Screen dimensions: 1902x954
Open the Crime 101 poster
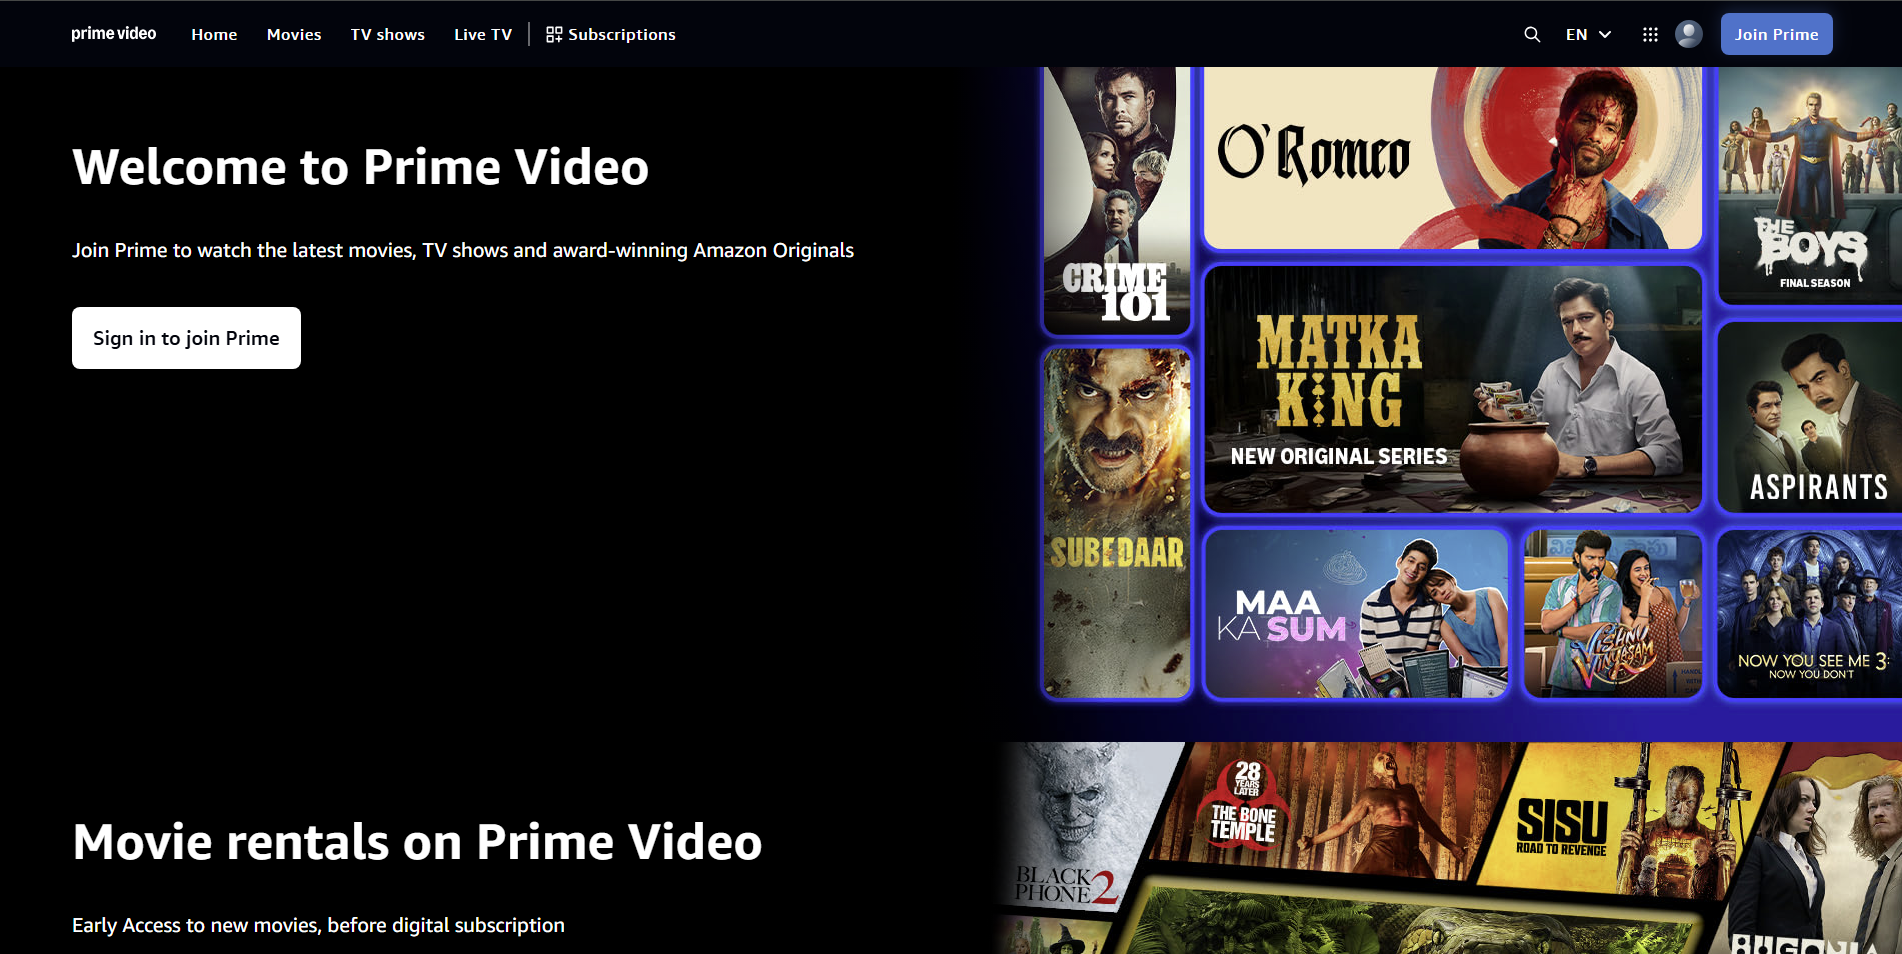[1116, 200]
